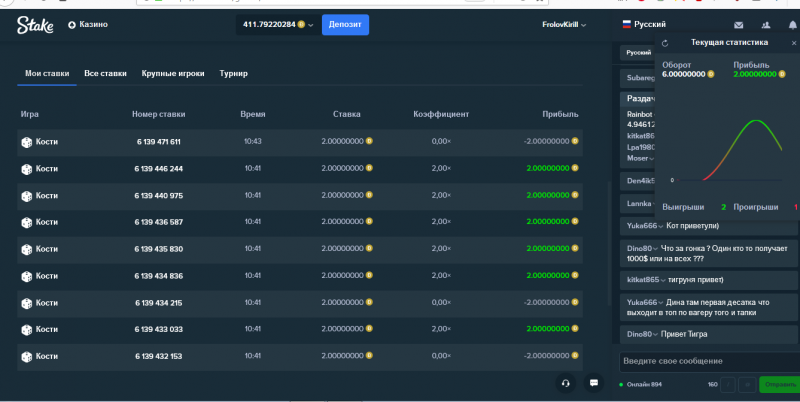Click dice icon for bet 6 139 446 244
This screenshot has width=800, height=402.
pos(27,169)
